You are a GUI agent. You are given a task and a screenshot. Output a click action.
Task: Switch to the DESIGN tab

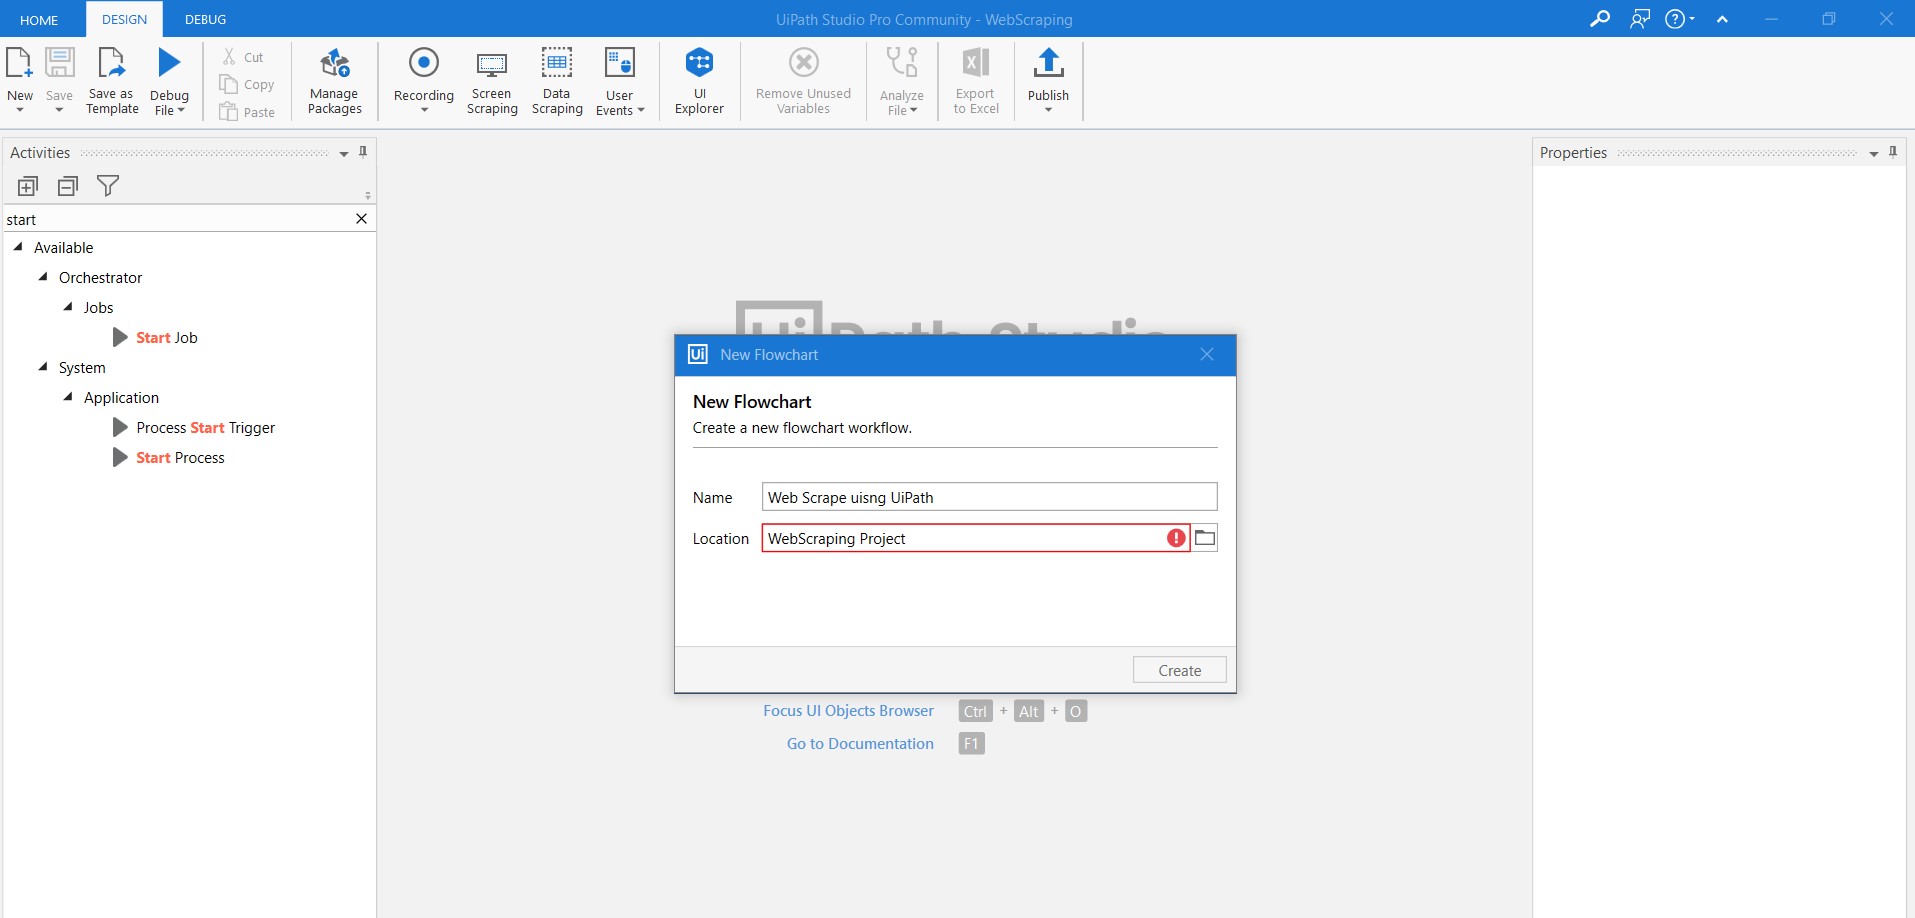coord(124,19)
